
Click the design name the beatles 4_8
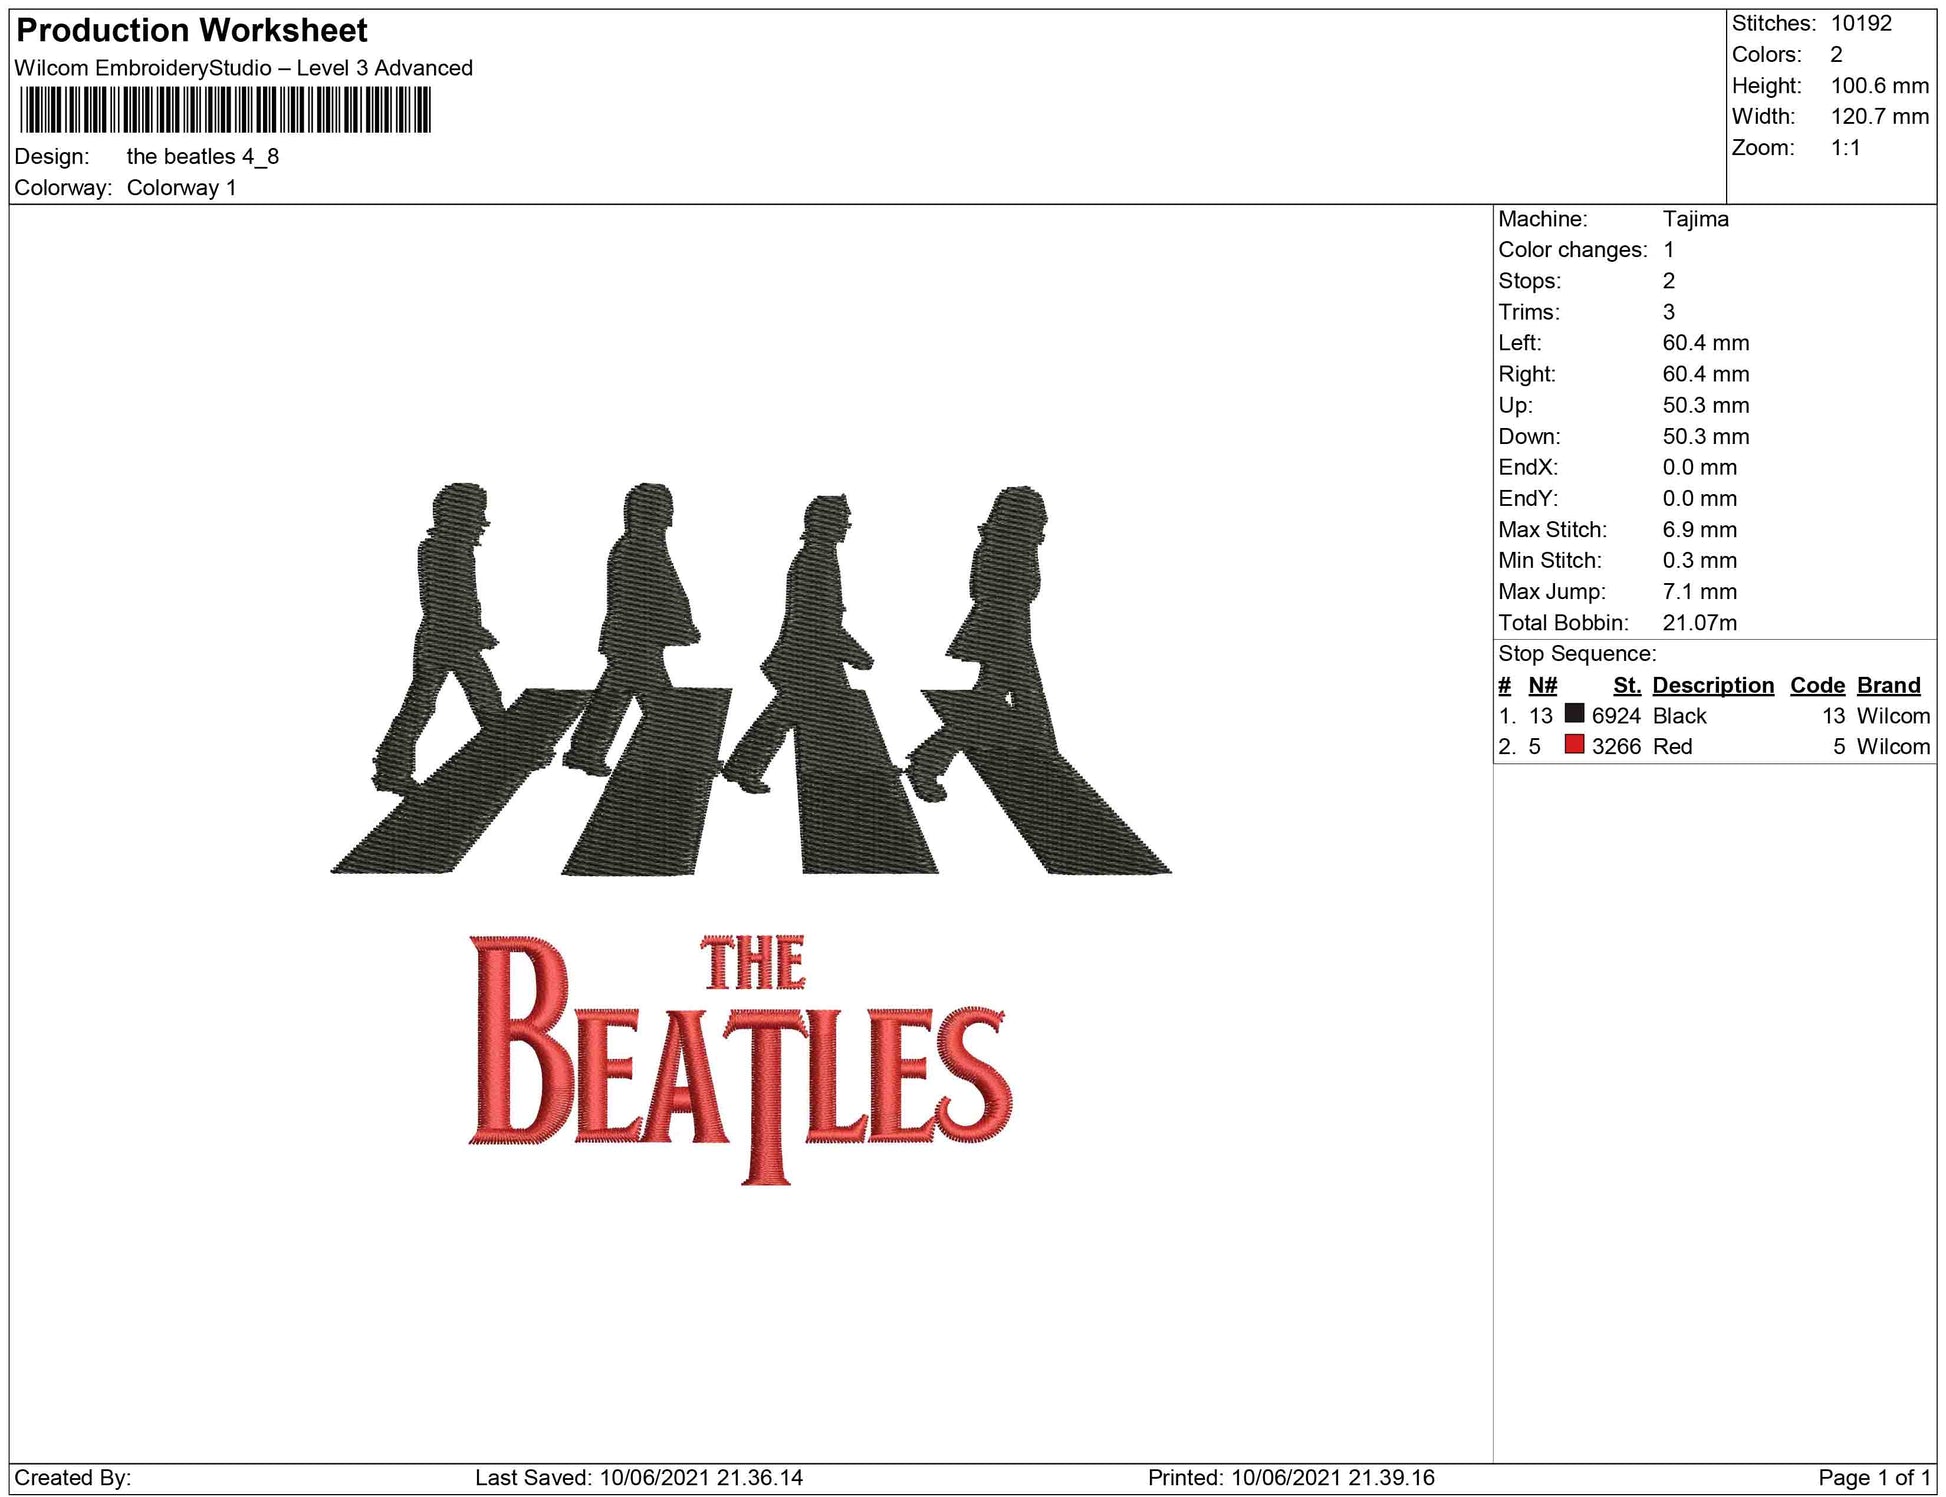point(202,157)
